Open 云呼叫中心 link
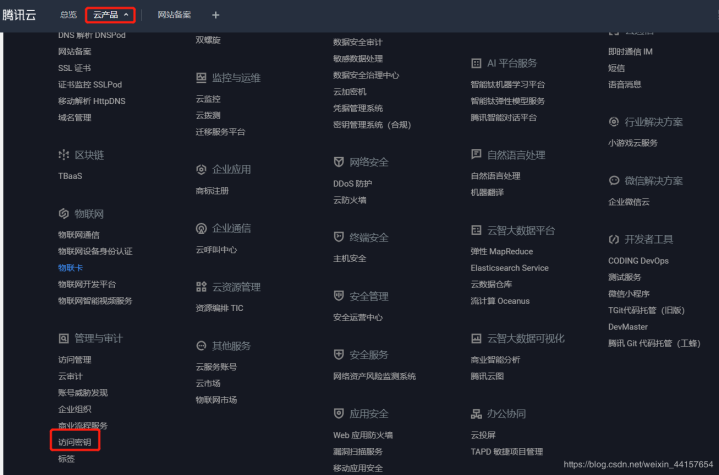Image resolution: width=719 pixels, height=475 pixels. pyautogui.click(x=216, y=249)
